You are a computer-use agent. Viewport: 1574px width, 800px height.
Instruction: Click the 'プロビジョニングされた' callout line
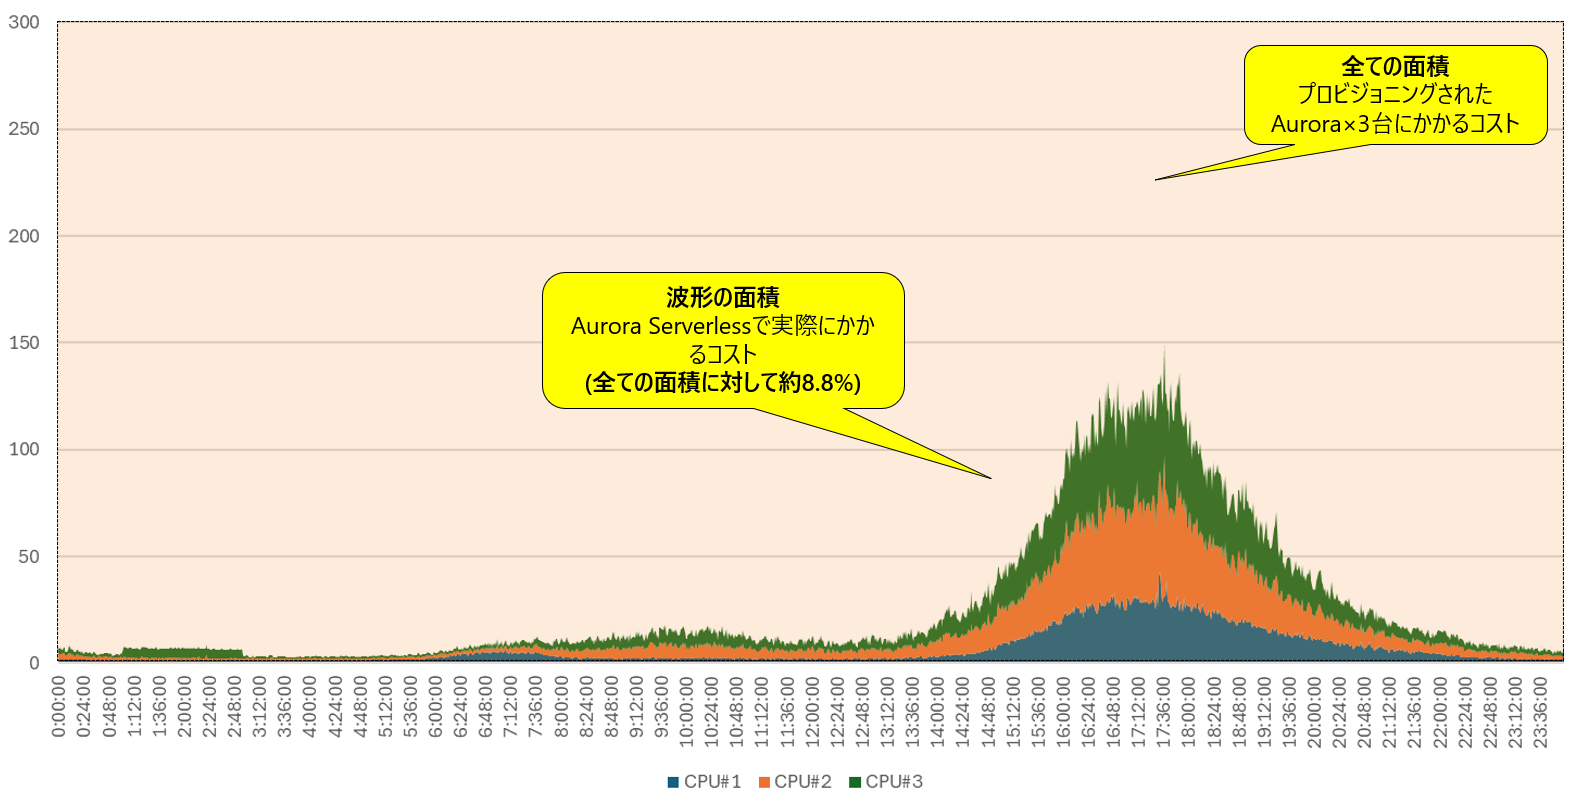(1395, 94)
